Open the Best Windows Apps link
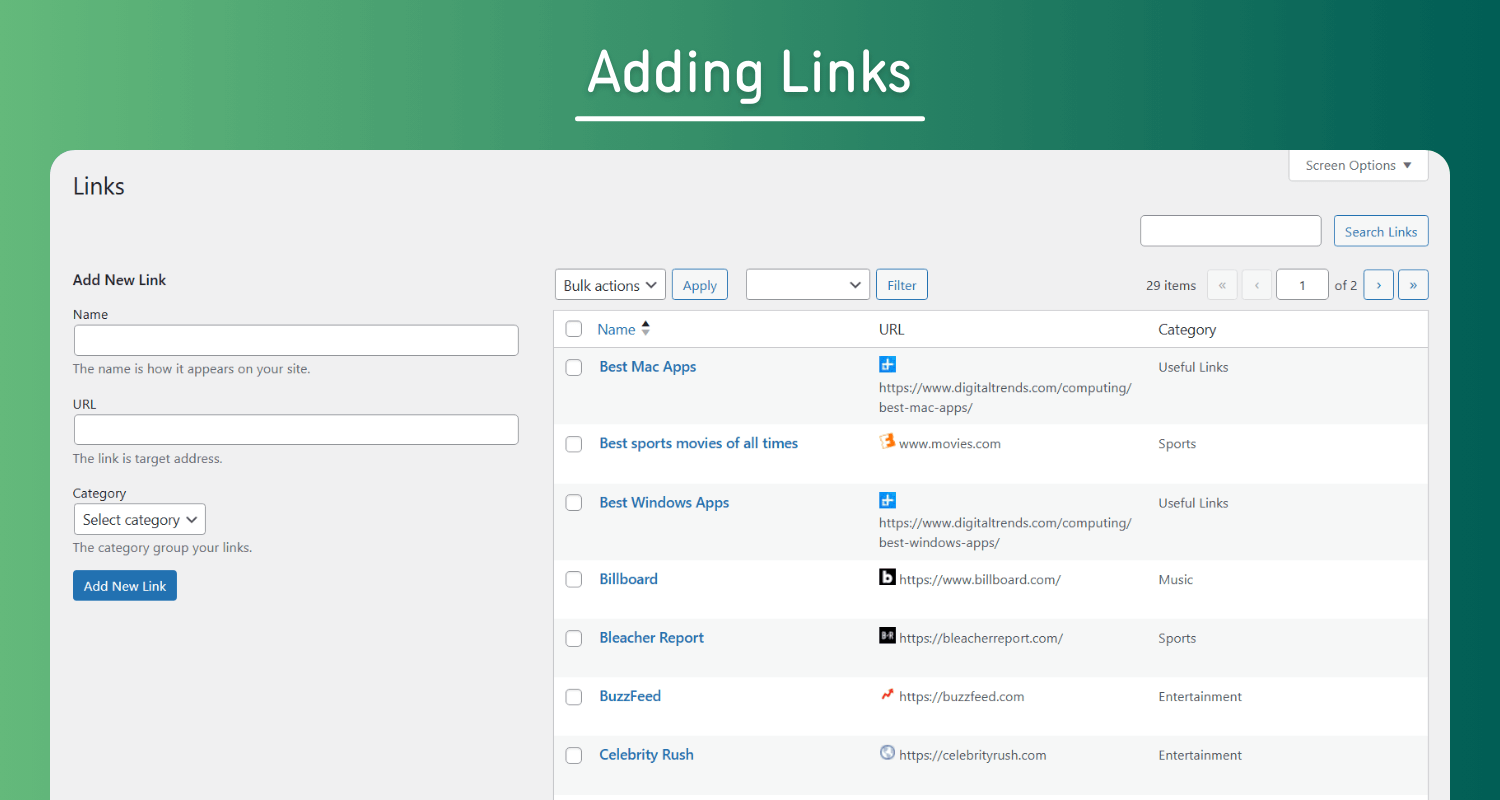 (x=664, y=502)
